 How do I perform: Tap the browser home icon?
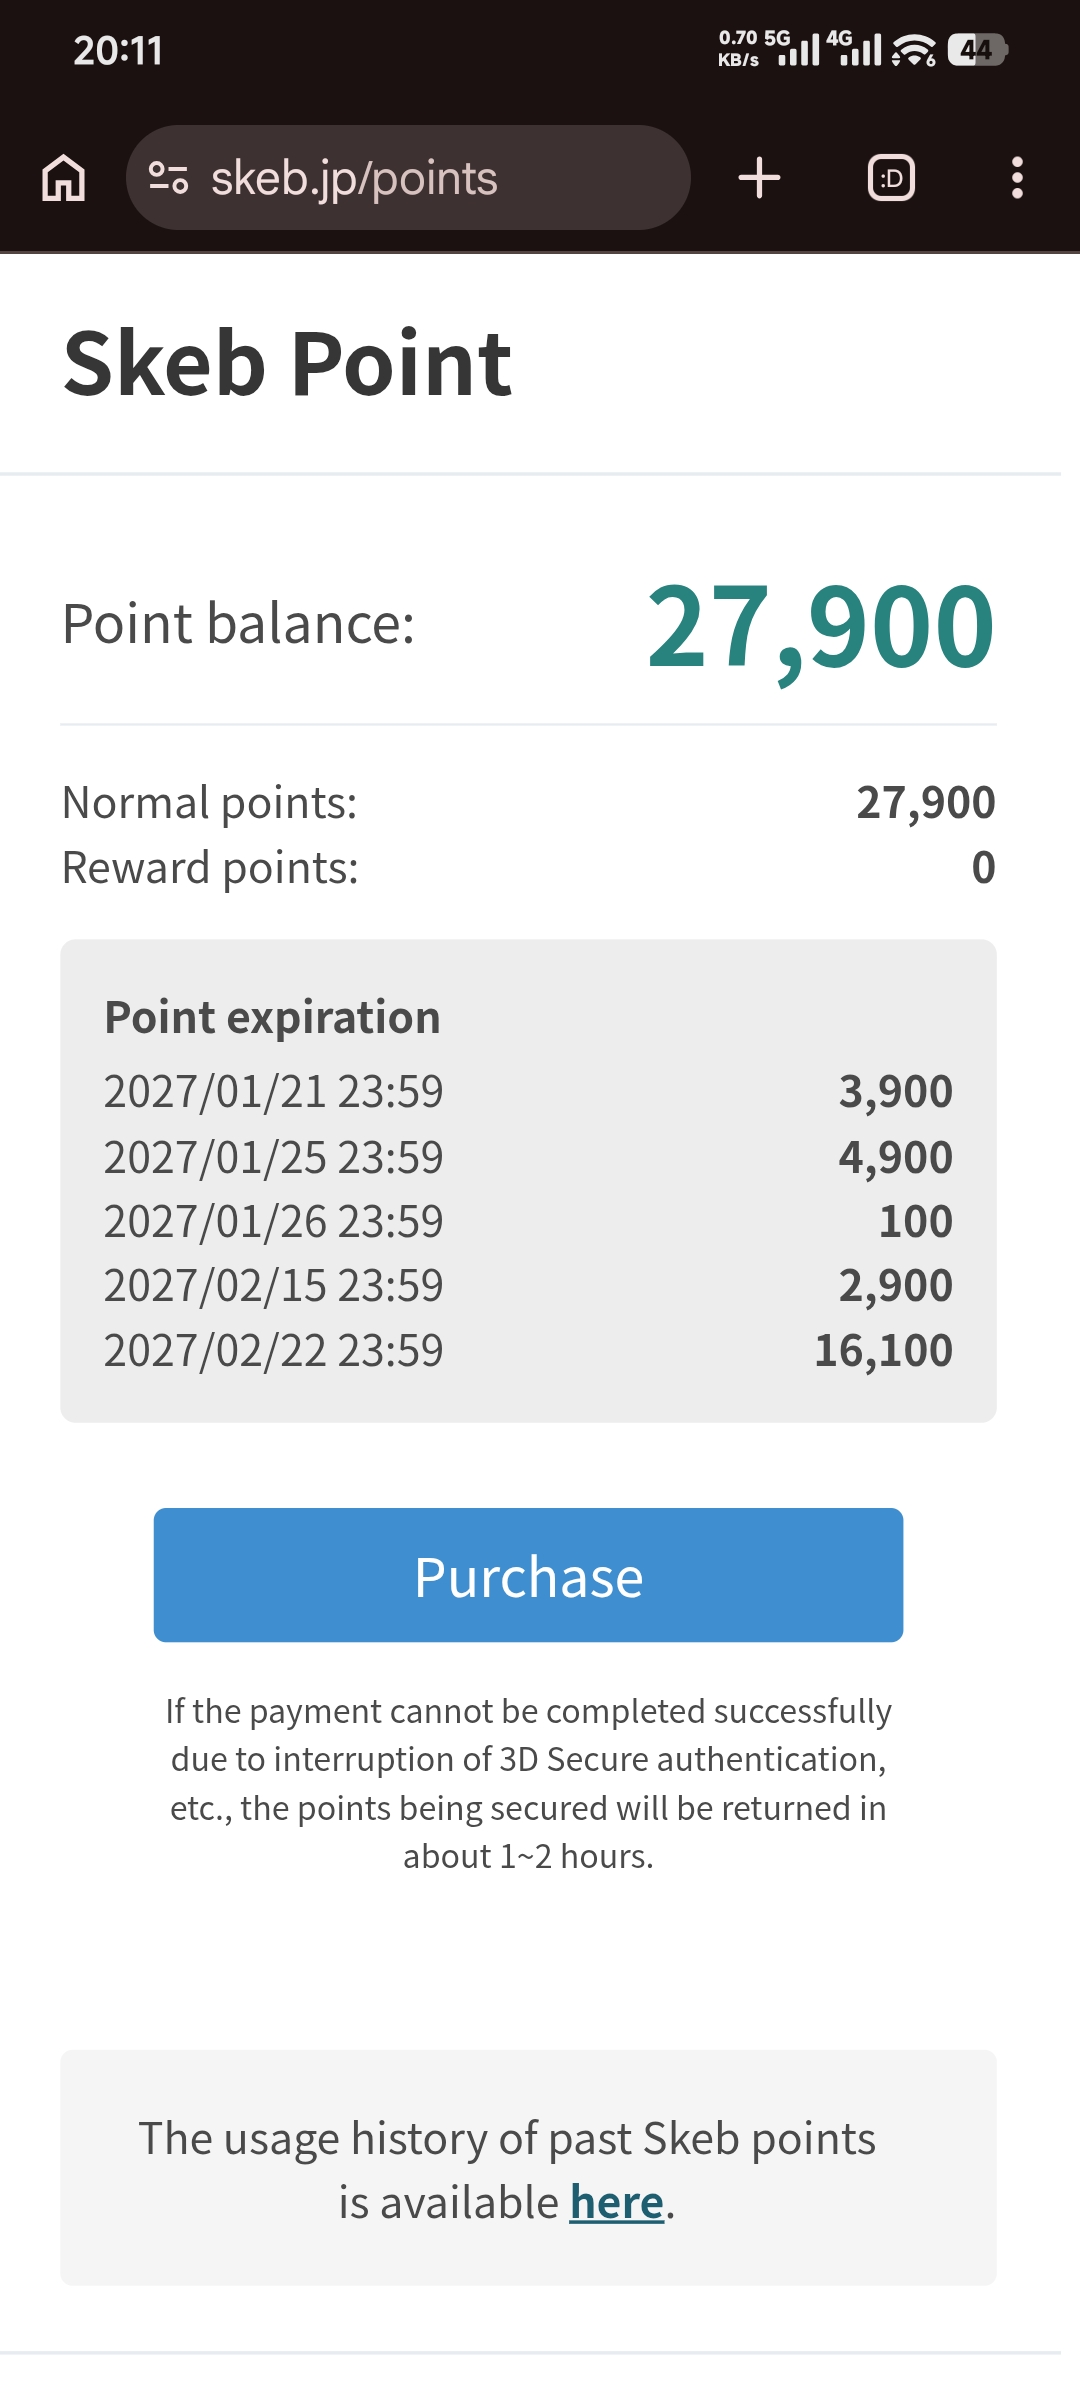point(63,178)
